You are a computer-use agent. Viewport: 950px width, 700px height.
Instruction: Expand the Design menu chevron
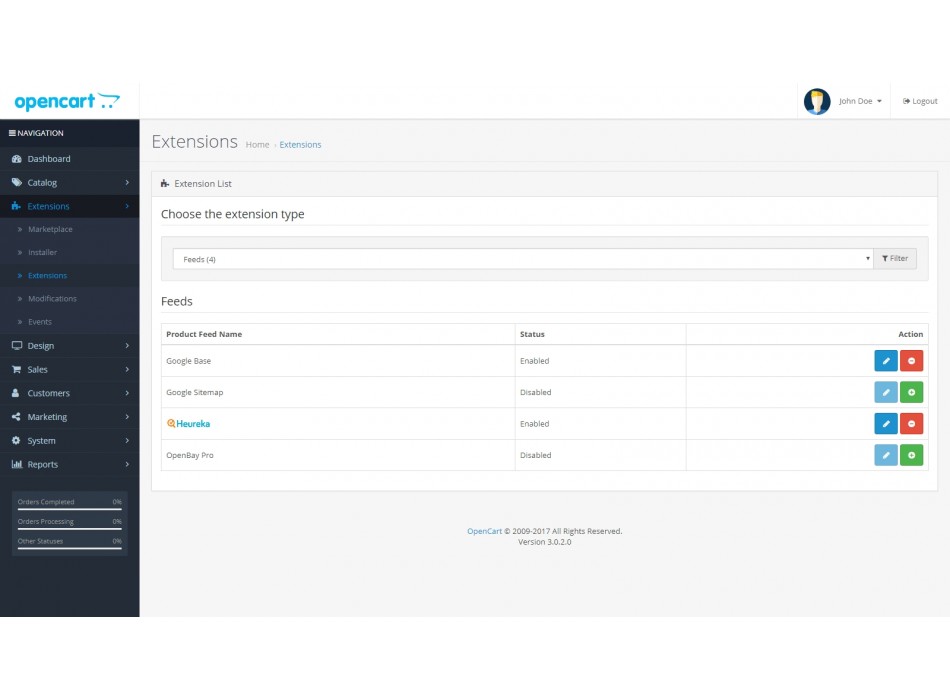click(127, 345)
